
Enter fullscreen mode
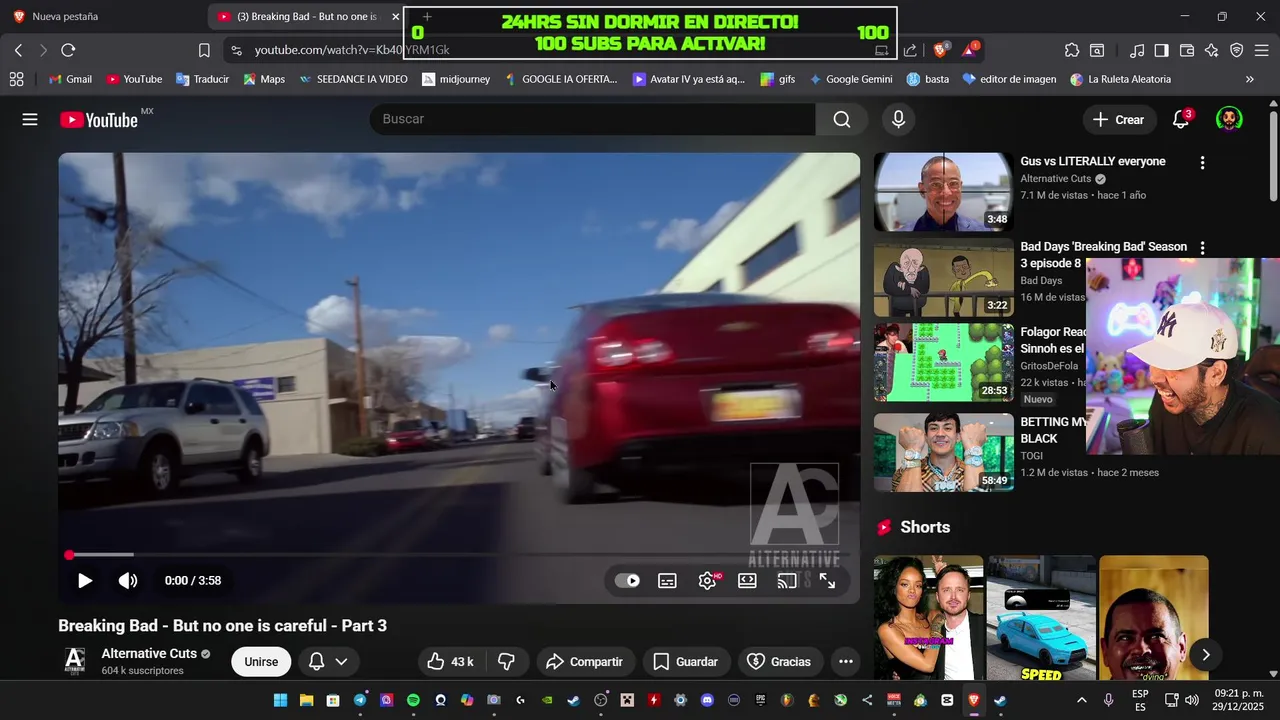827,580
